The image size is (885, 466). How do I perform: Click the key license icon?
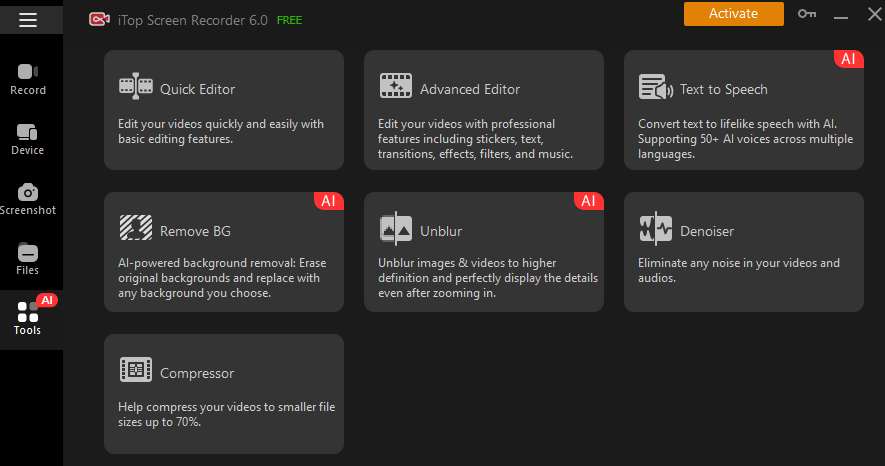807,14
